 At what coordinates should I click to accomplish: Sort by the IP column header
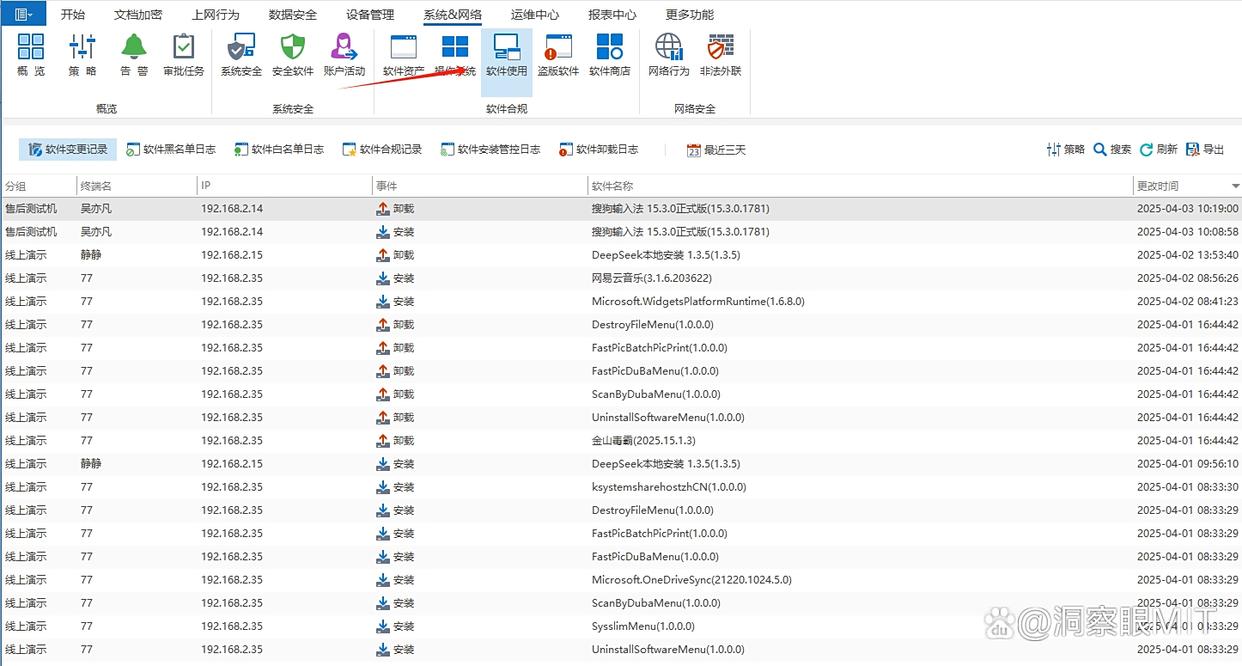285,186
